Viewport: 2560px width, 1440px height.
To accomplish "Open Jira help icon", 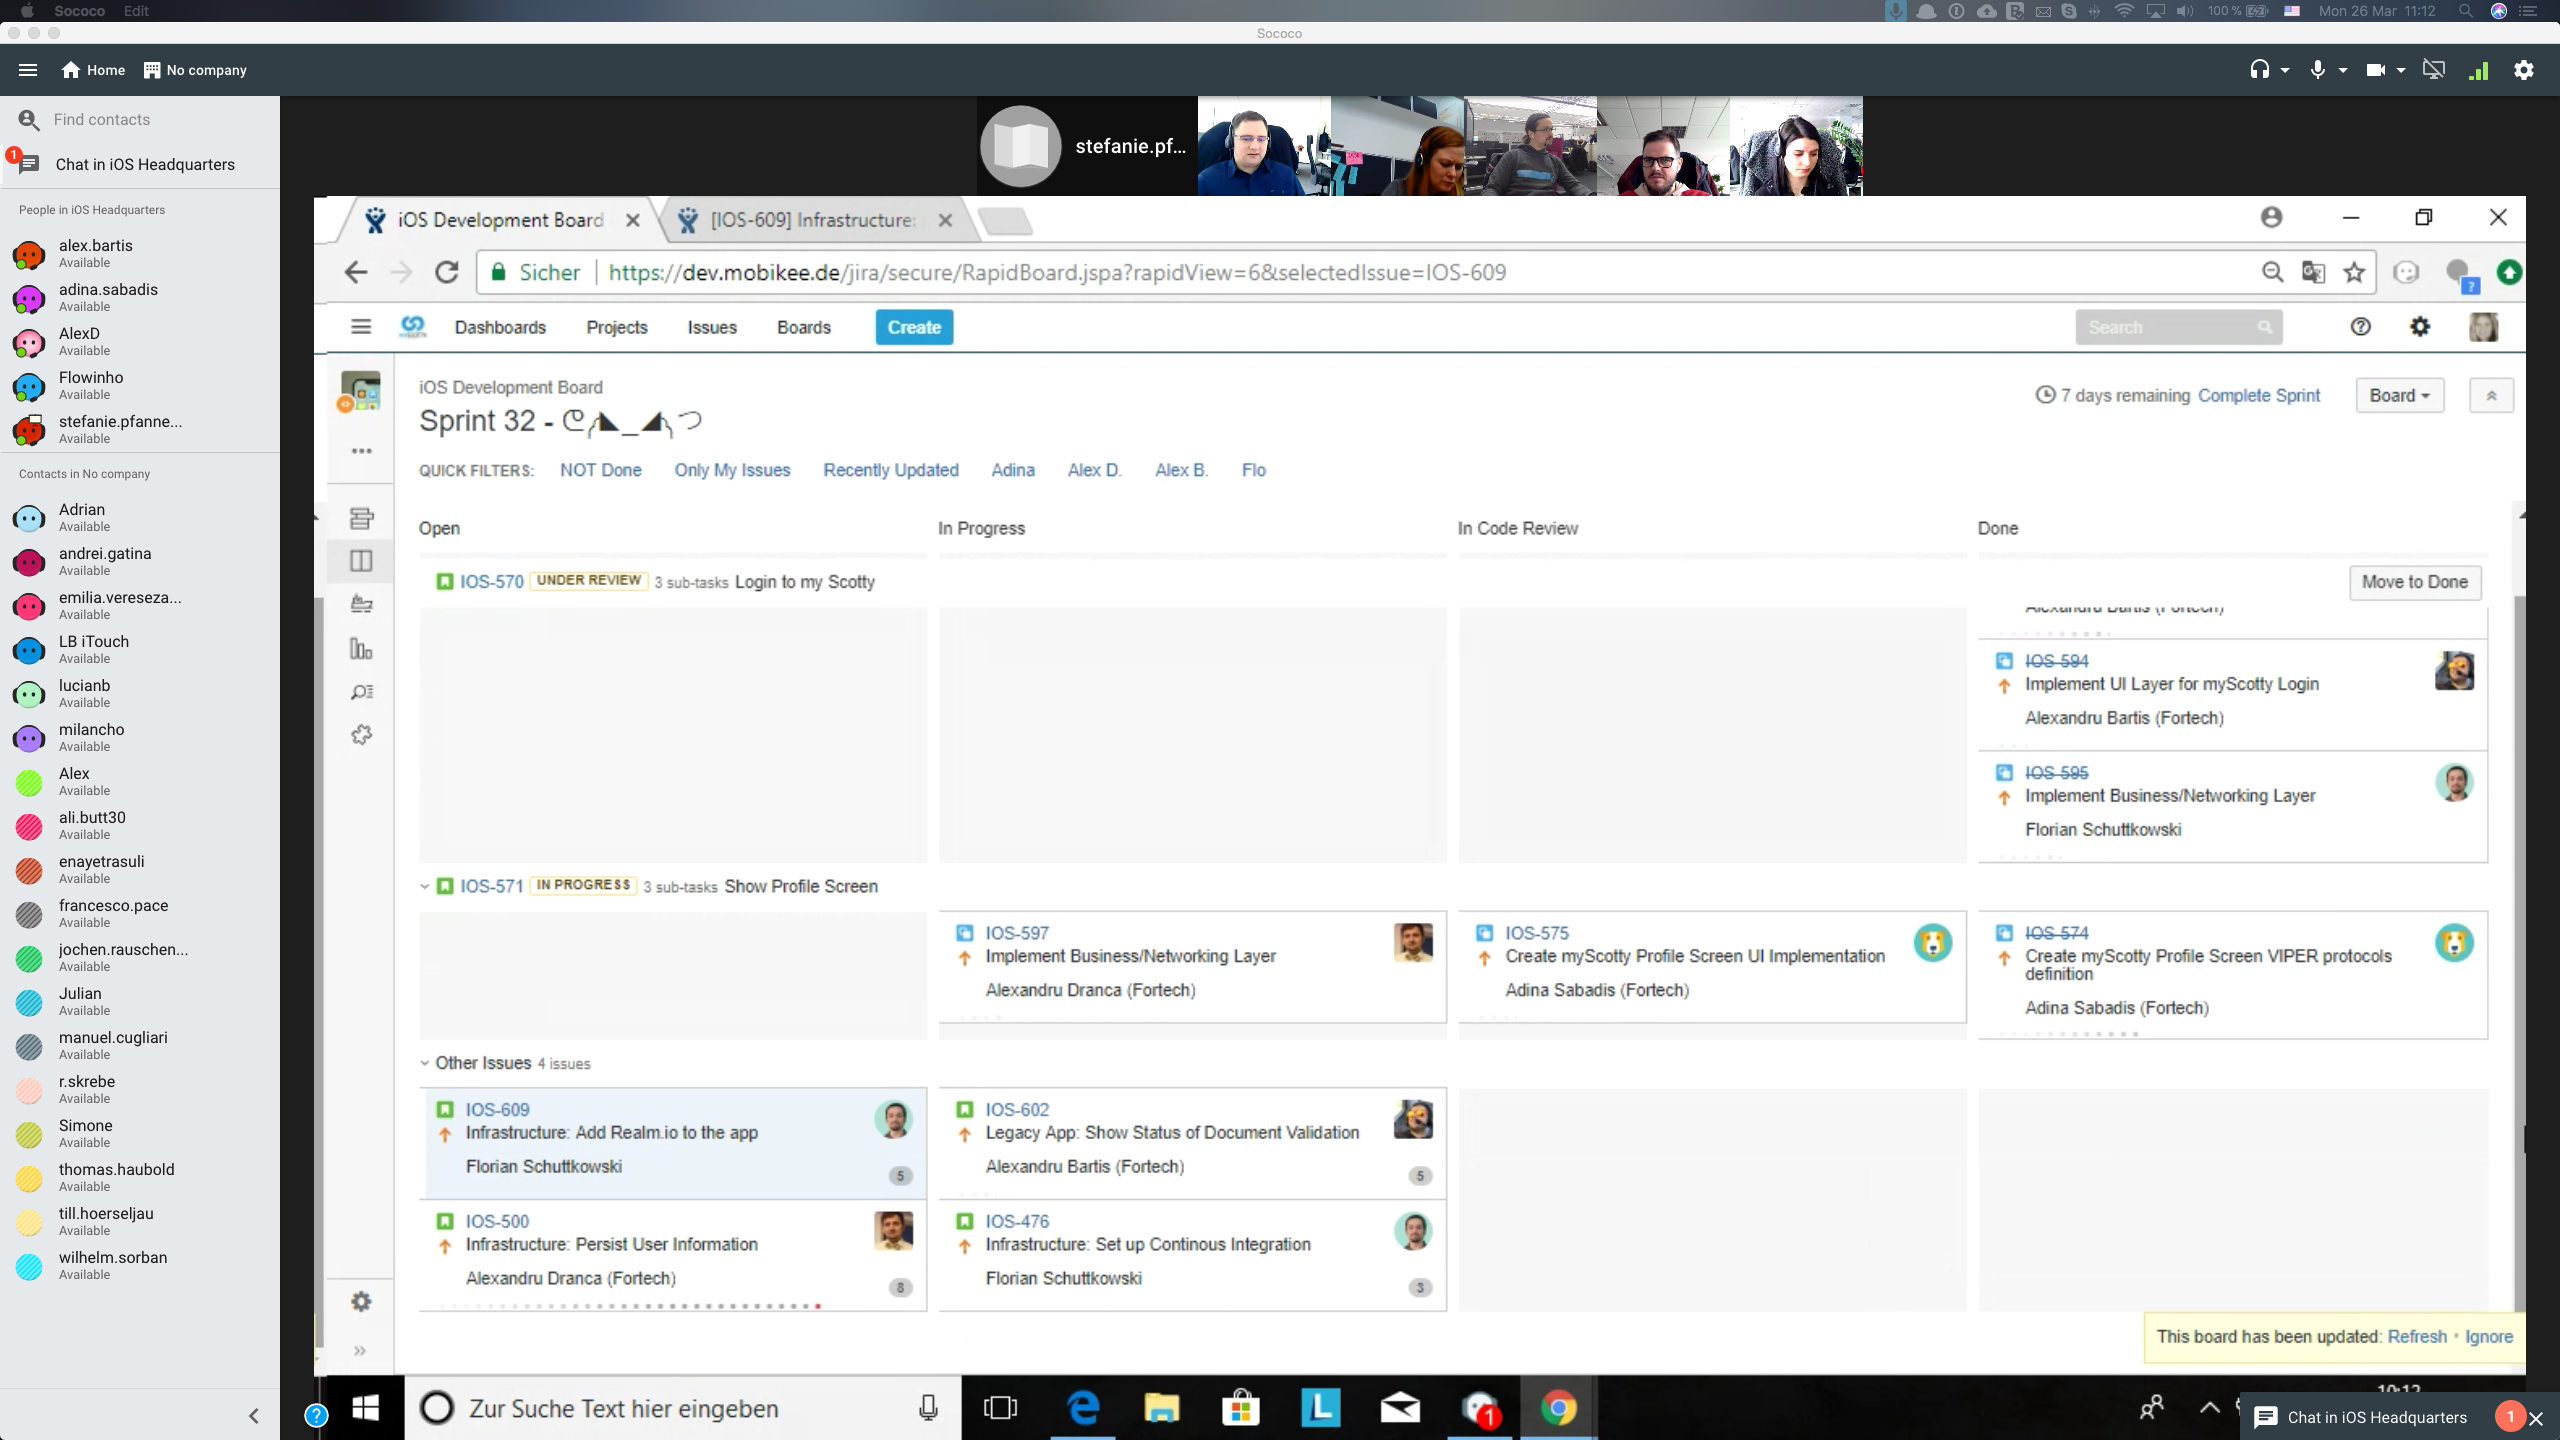I will [2360, 327].
